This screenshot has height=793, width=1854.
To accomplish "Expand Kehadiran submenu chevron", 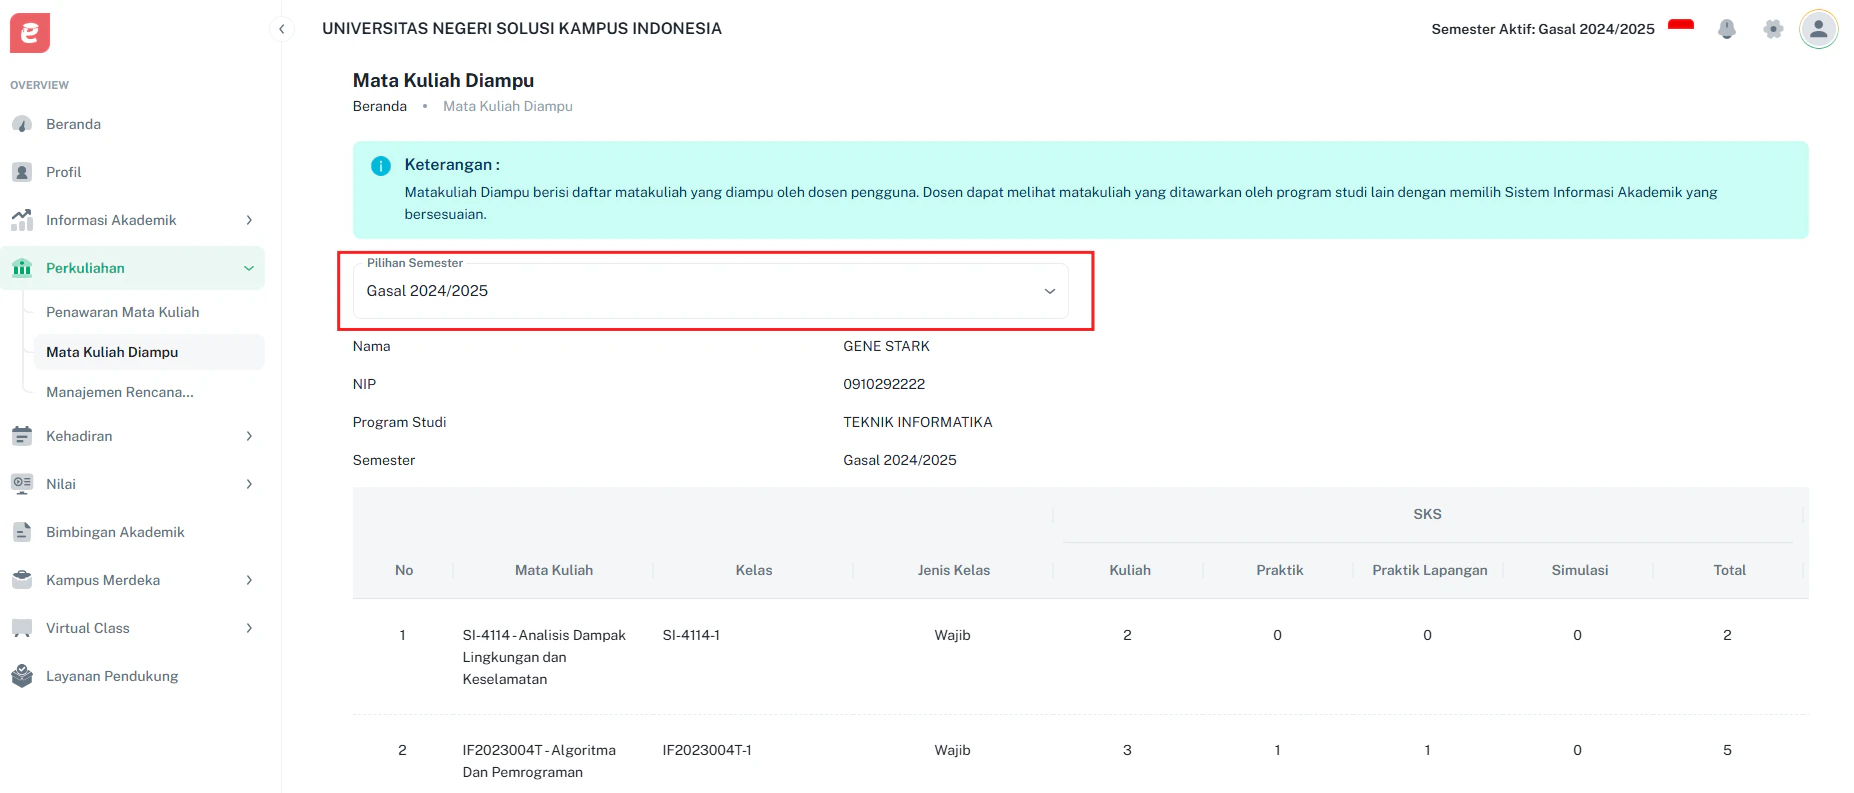I will pyautogui.click(x=249, y=436).
